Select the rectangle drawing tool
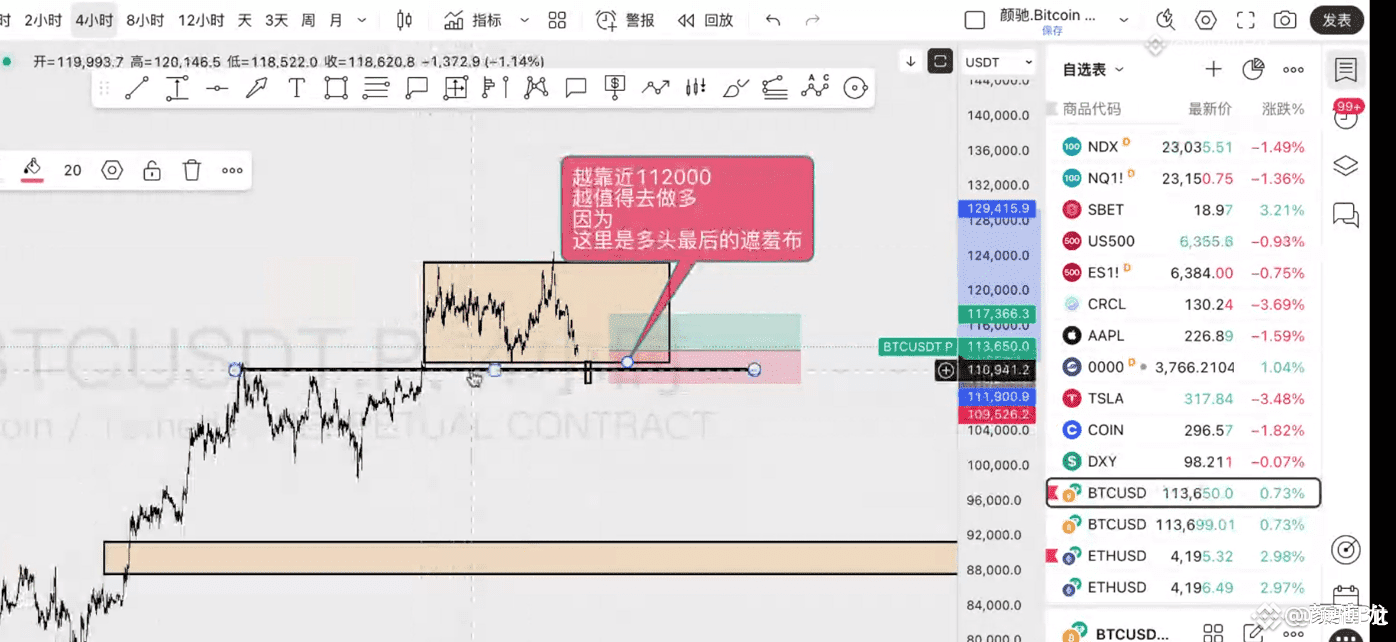The height and width of the screenshot is (642, 1396). point(336,88)
